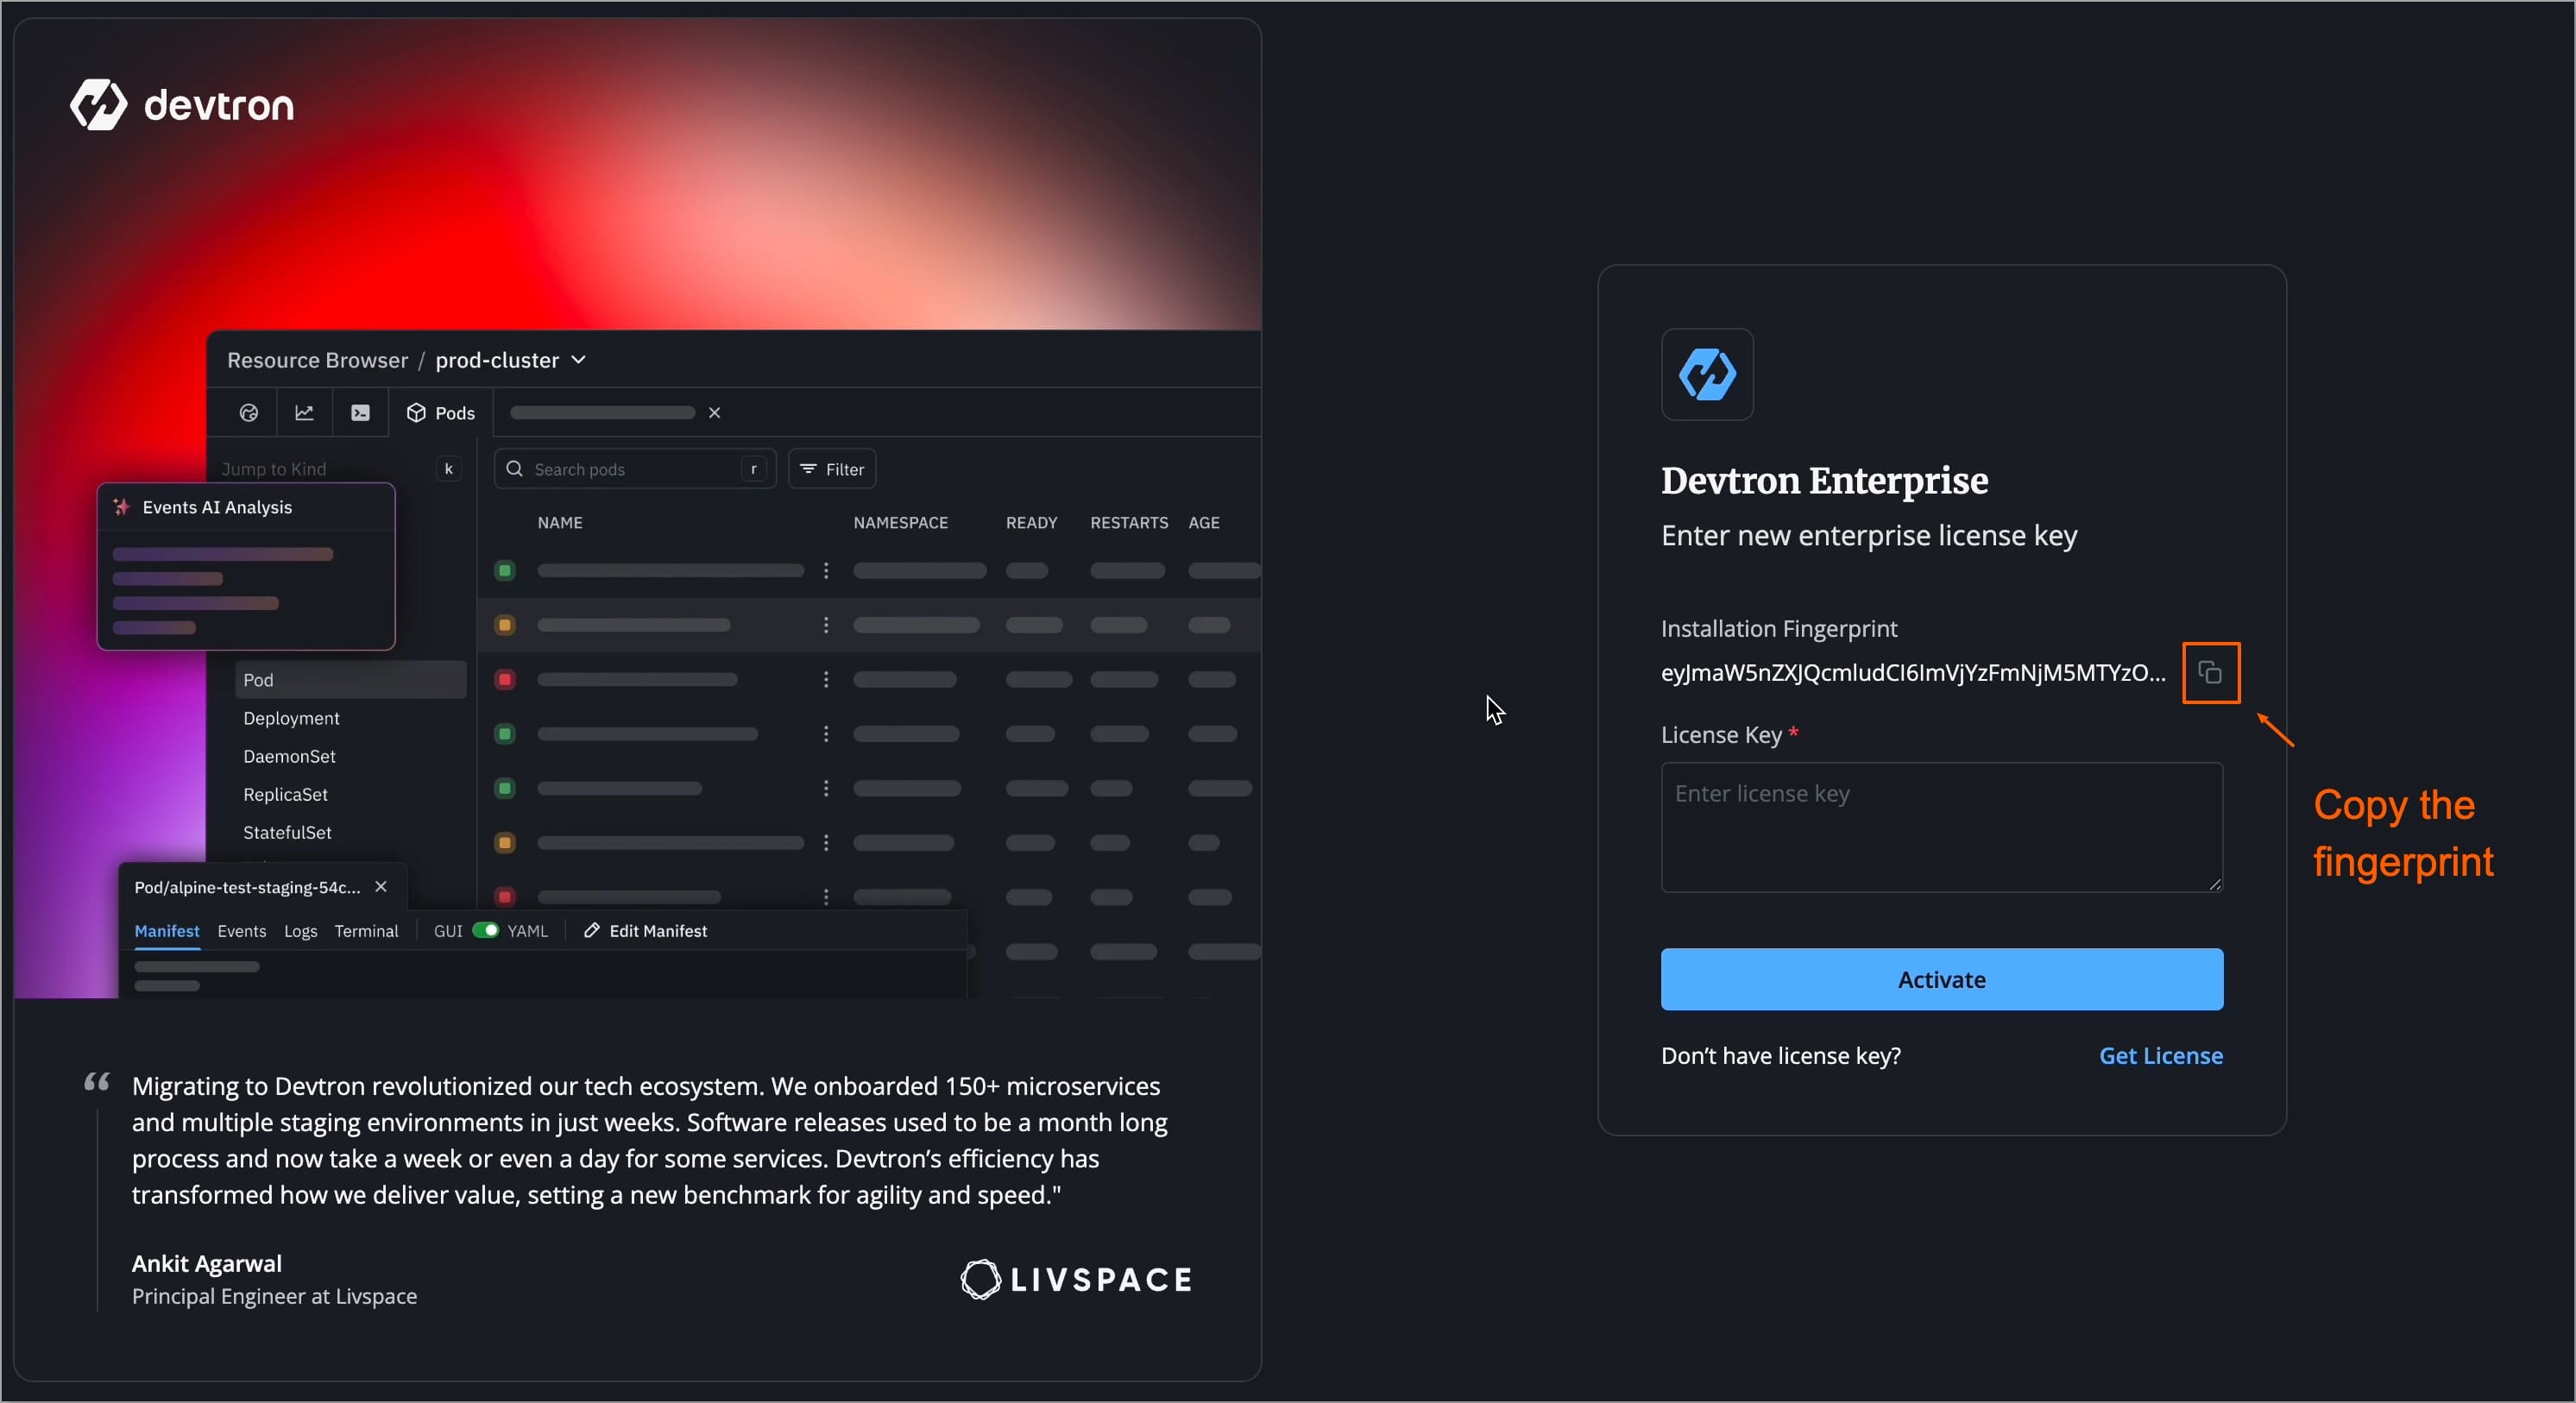Click the Enter license key field
2576x1403 pixels.
coord(1941,827)
